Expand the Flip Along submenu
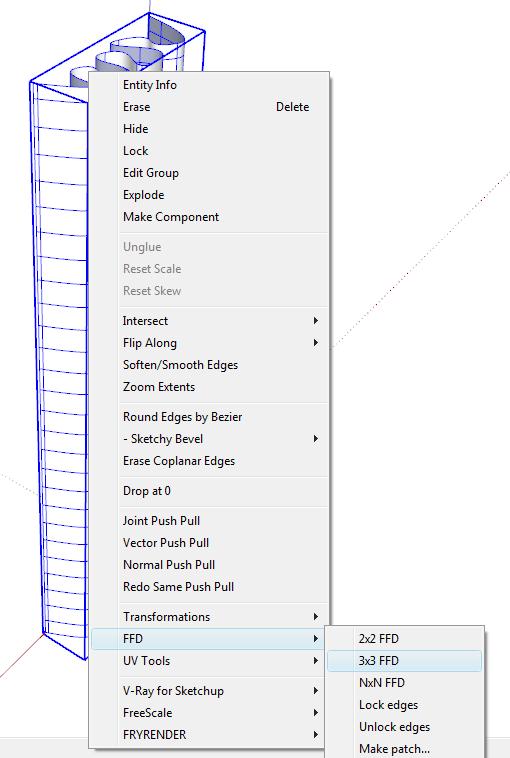510x758 pixels. click(210, 343)
